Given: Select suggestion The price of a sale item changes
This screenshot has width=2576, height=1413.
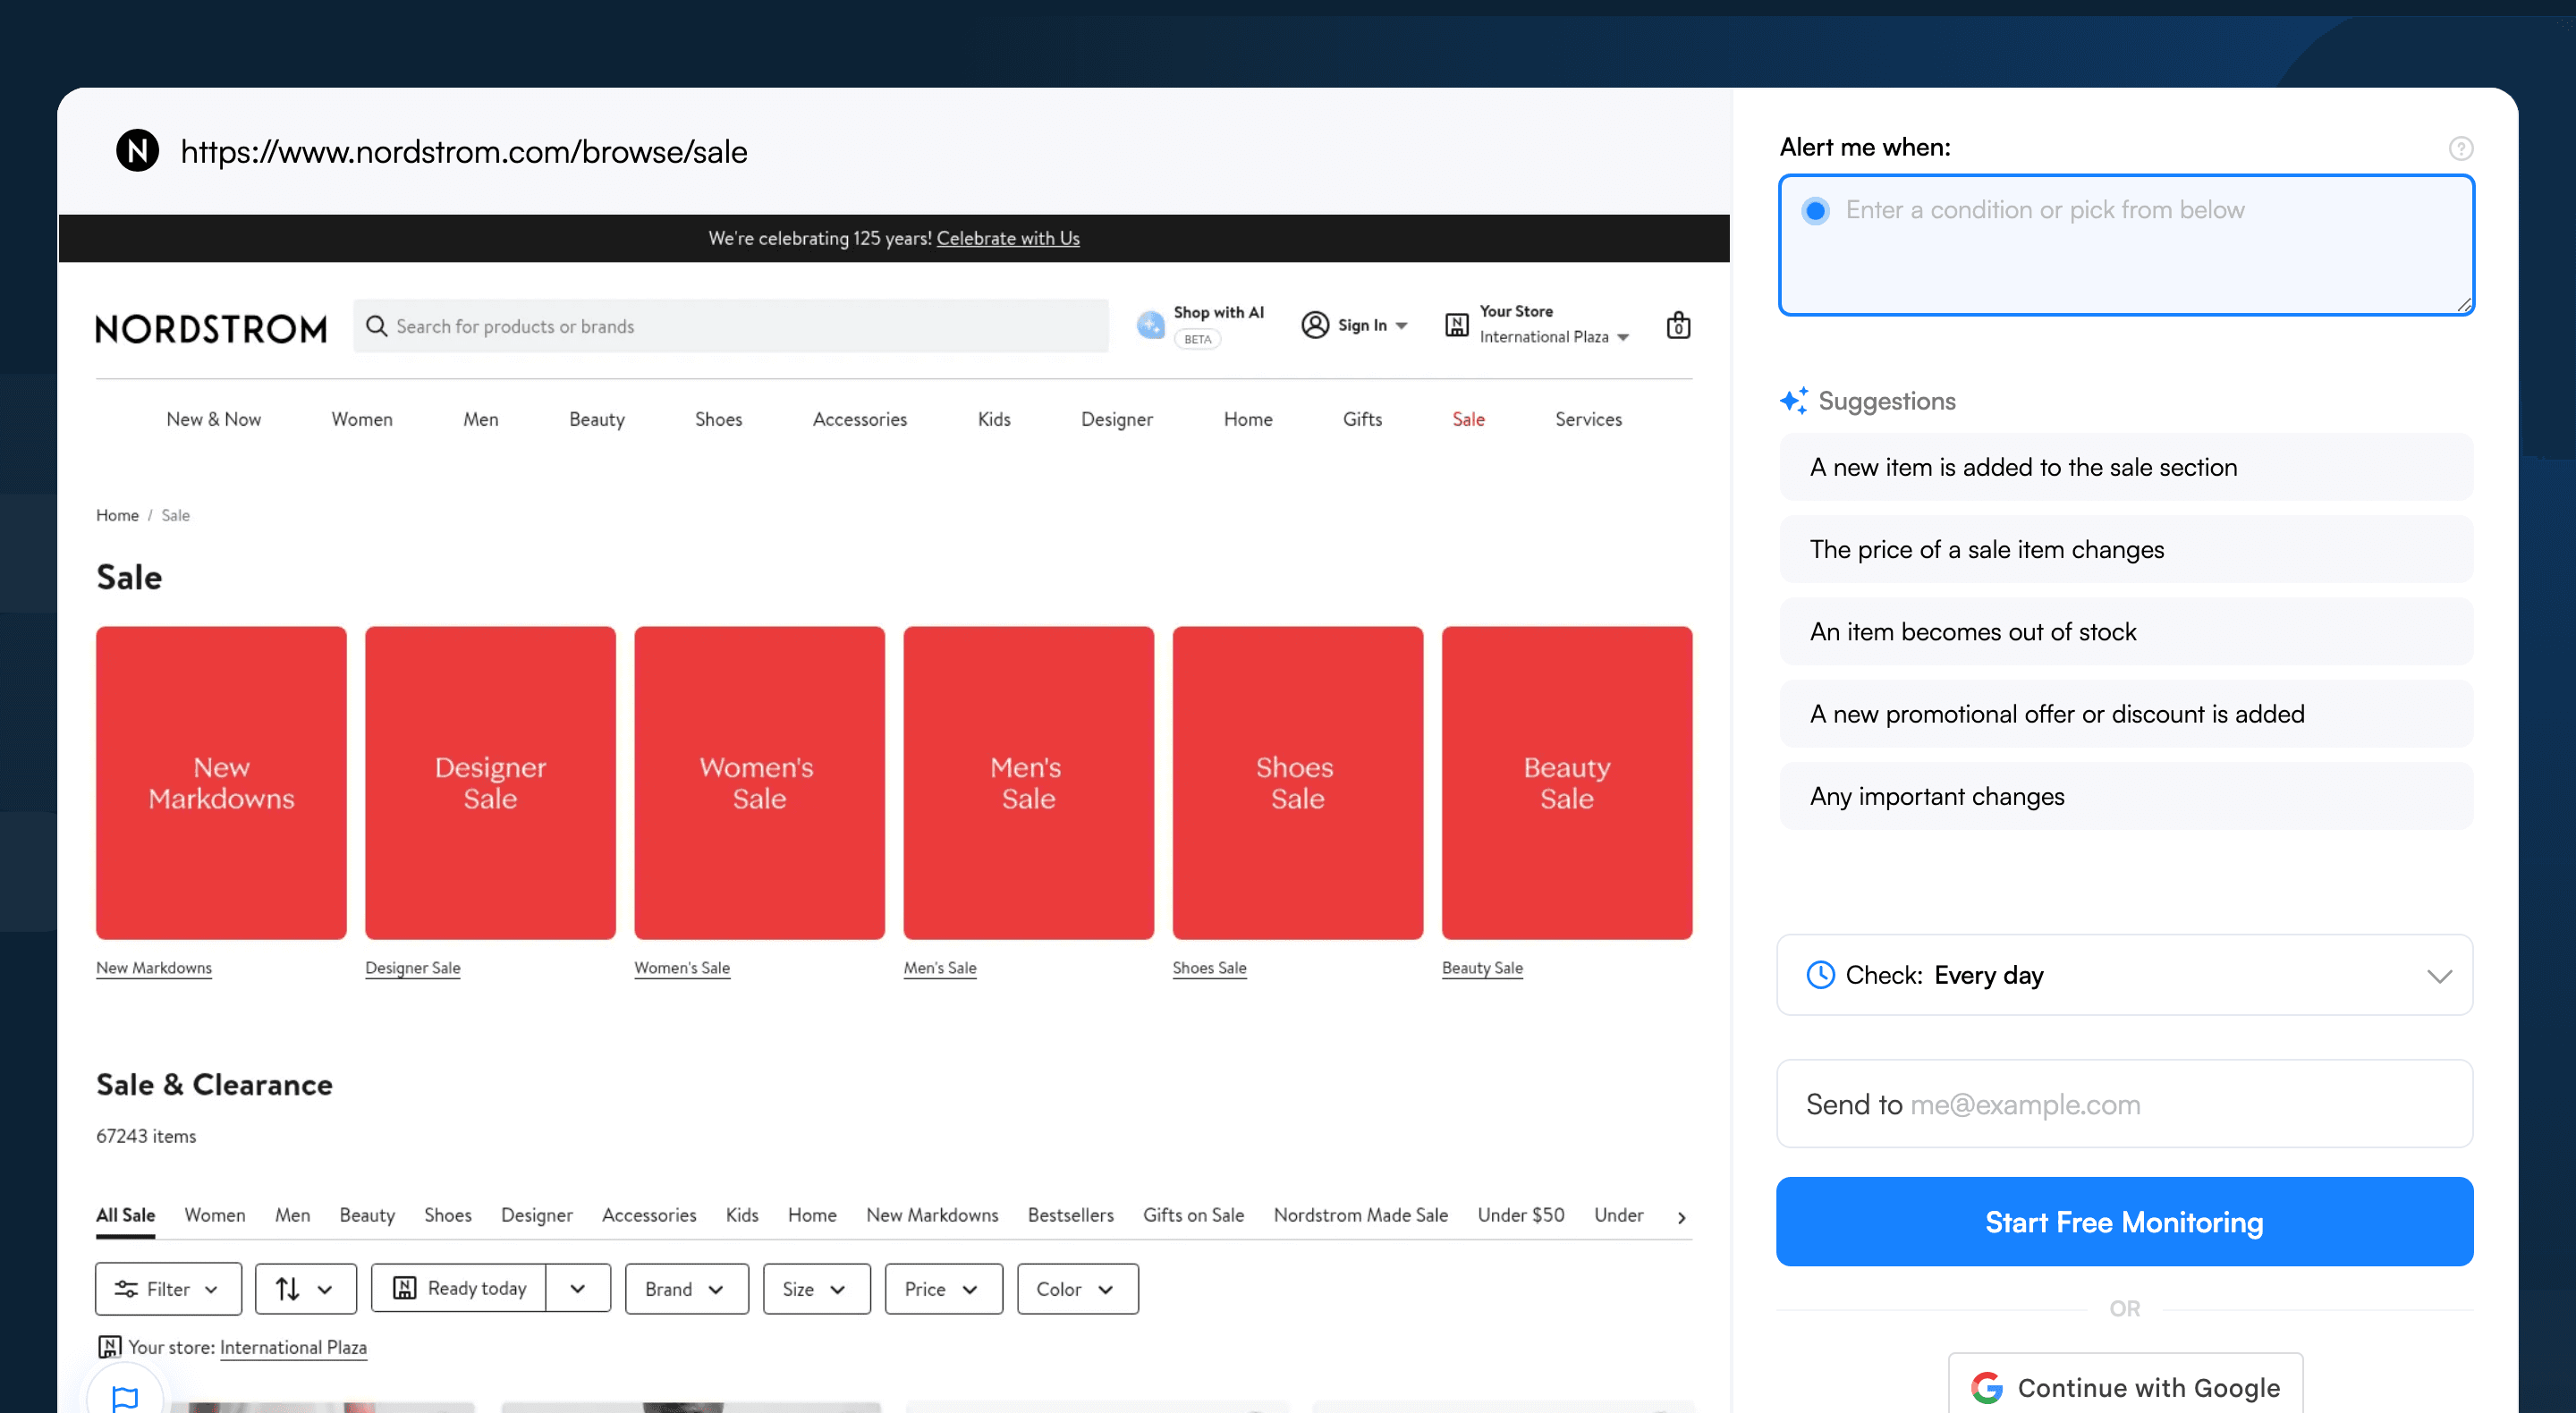Looking at the screenshot, I should (x=2125, y=549).
